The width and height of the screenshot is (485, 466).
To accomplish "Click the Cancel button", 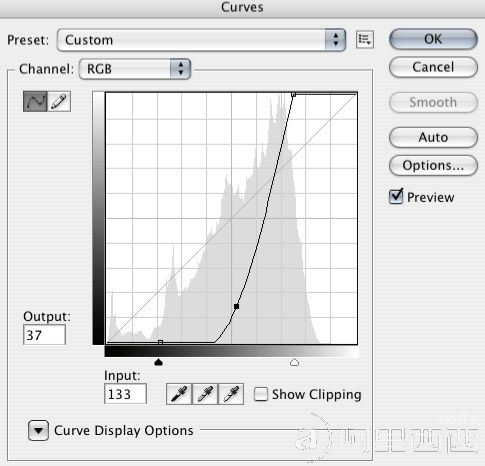I will coord(433,67).
